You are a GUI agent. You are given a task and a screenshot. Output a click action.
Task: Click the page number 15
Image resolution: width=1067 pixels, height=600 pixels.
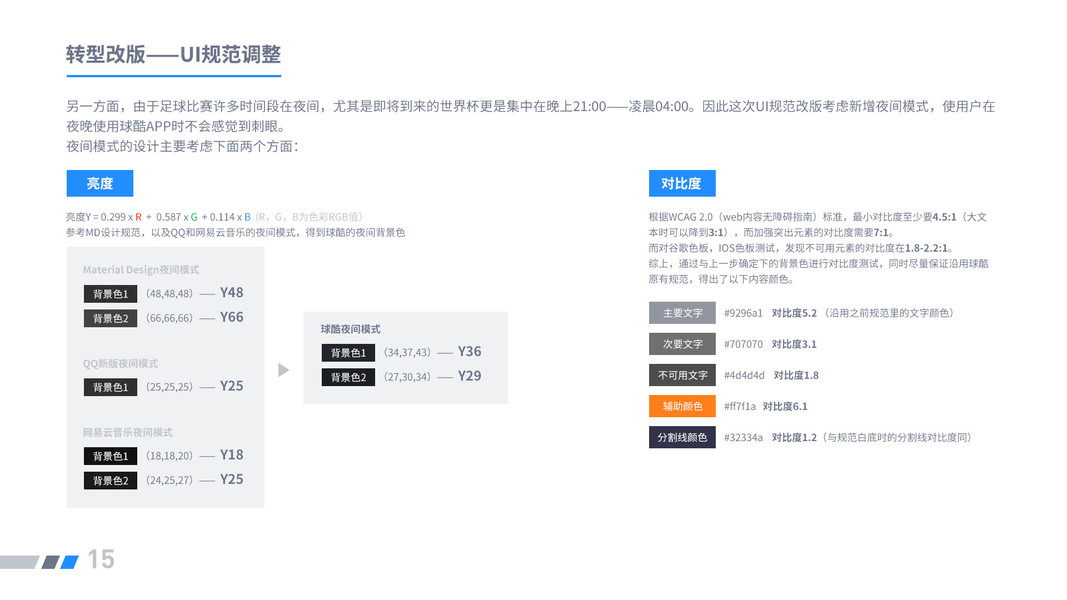click(x=101, y=560)
